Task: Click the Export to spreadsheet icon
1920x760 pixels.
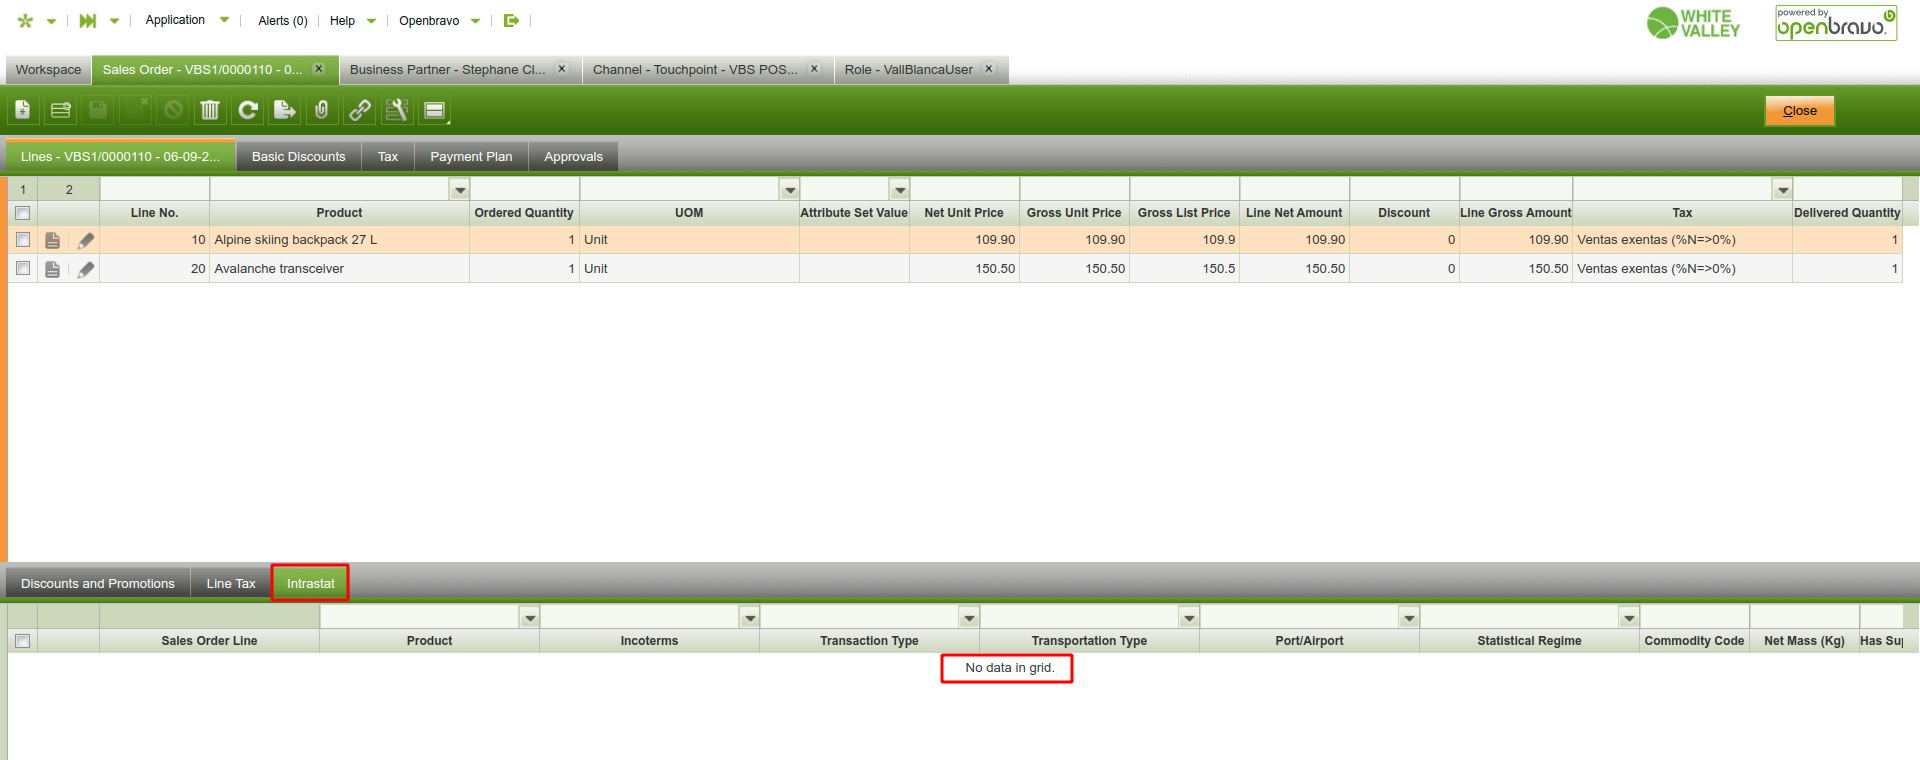Action: pyautogui.click(x=285, y=110)
